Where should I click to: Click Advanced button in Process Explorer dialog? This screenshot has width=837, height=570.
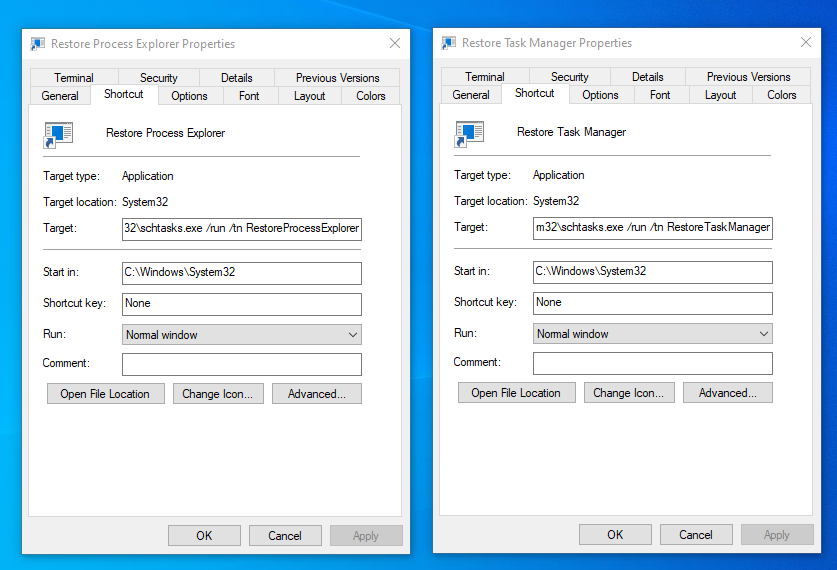[317, 394]
